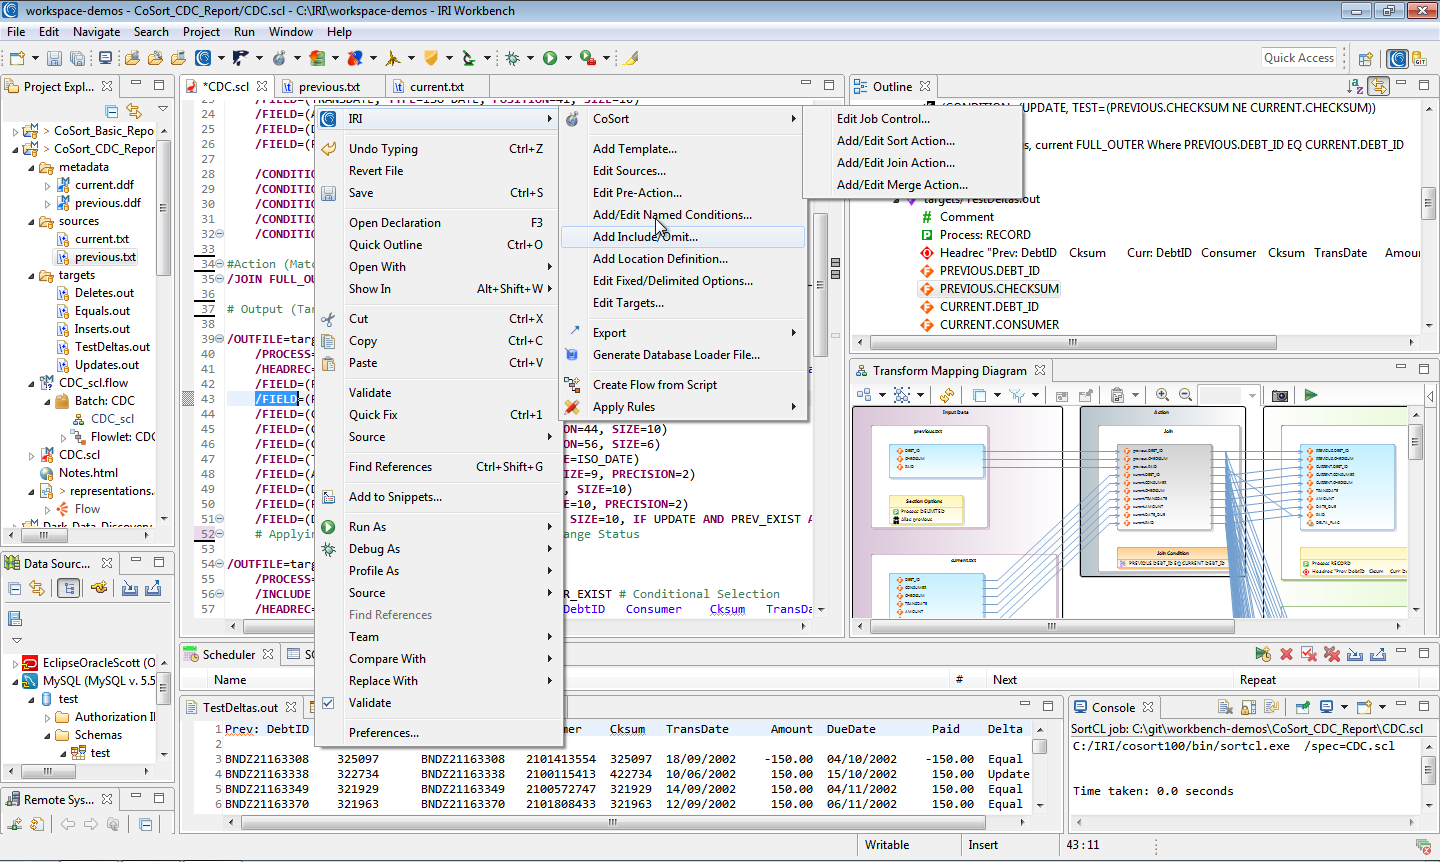This screenshot has height=862, width=1440.
Task: Open the Window menu in menu bar
Action: pyautogui.click(x=291, y=32)
